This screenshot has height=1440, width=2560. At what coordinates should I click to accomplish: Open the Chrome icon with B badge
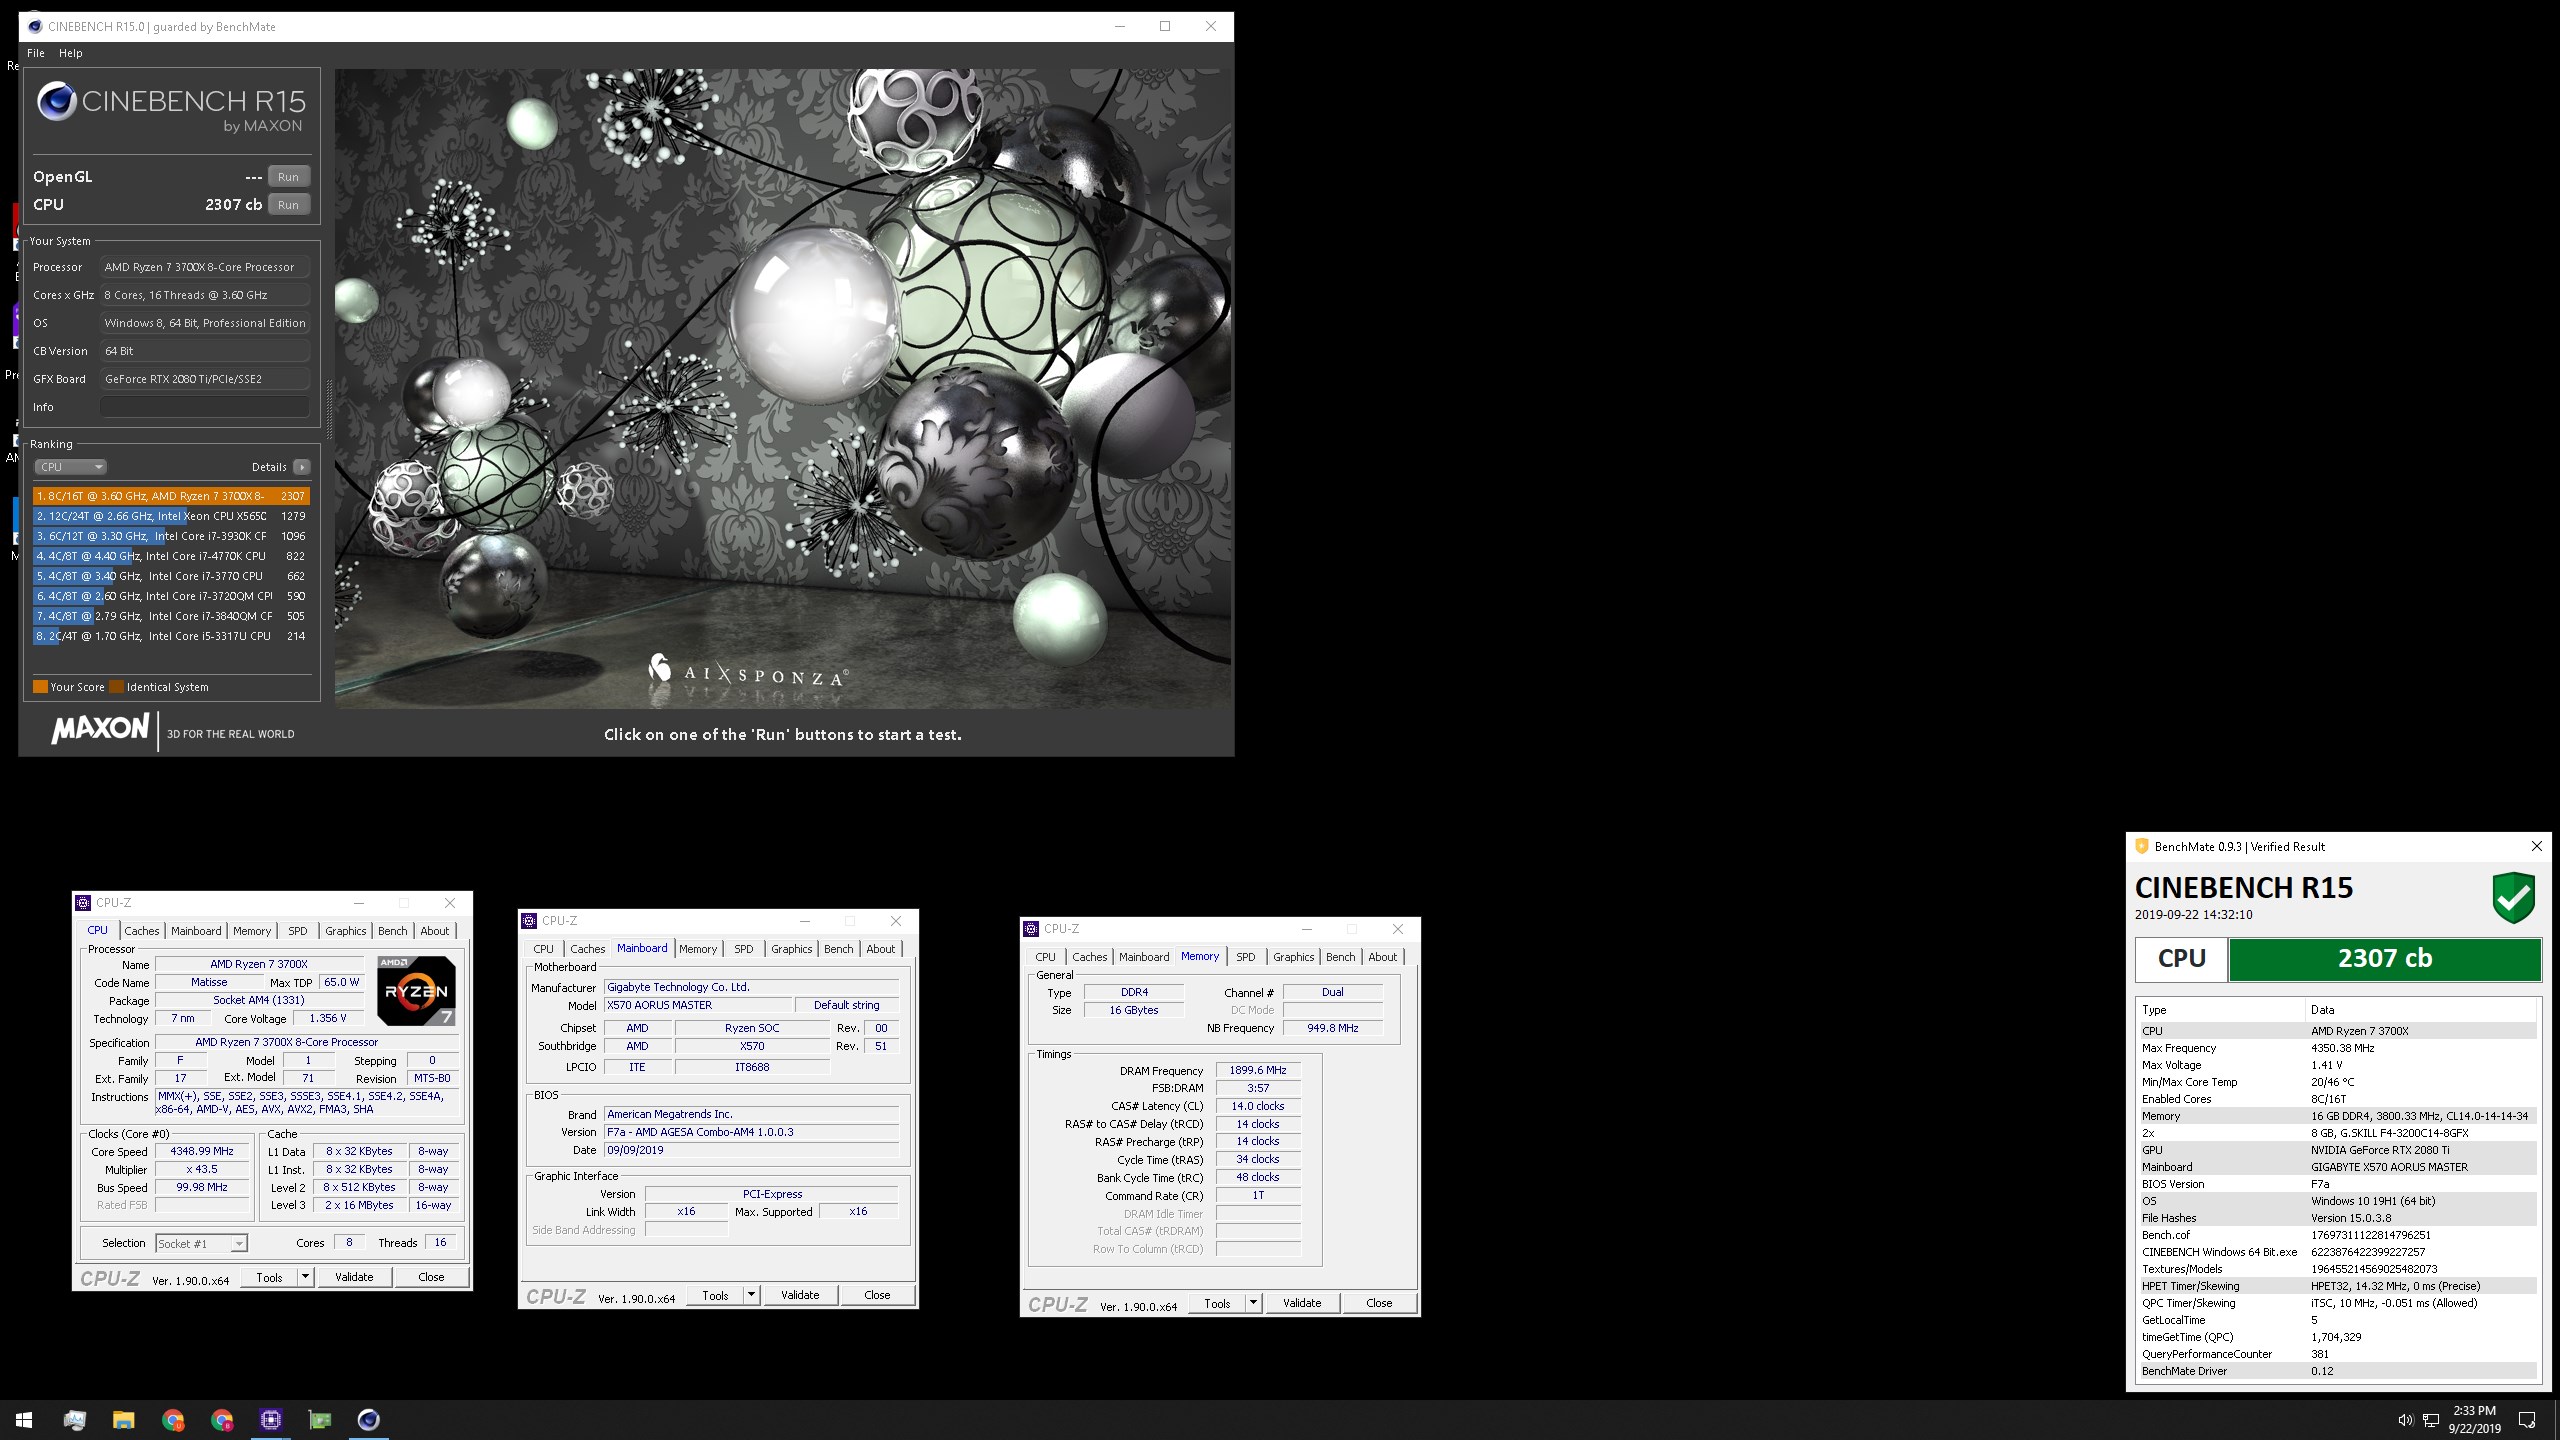222,1419
